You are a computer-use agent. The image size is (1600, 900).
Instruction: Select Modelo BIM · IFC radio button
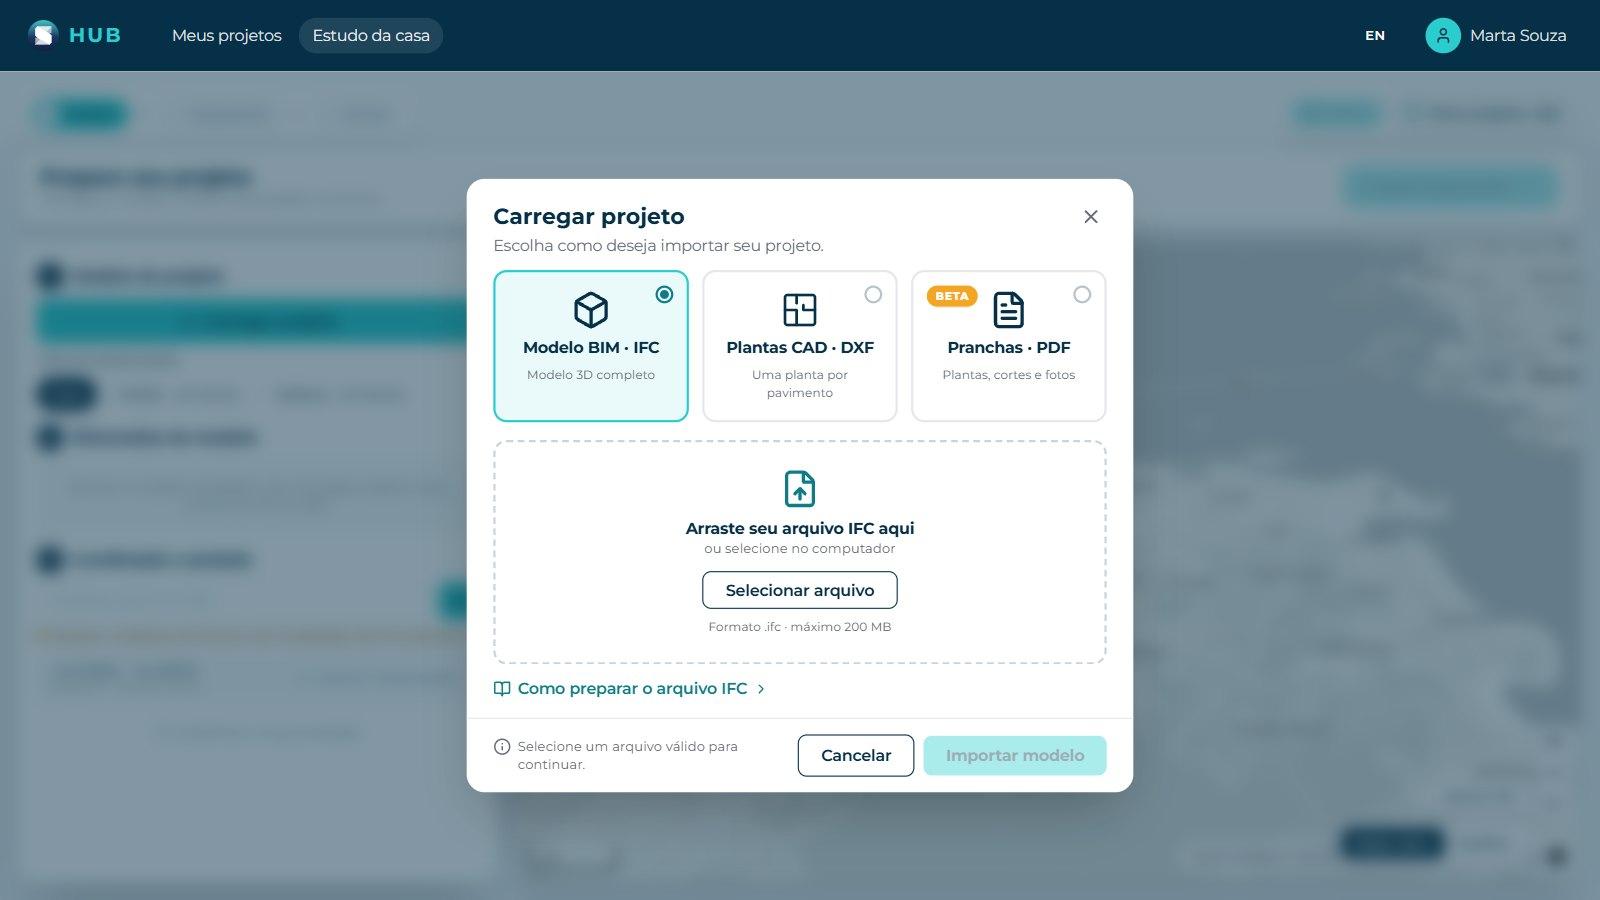click(664, 294)
